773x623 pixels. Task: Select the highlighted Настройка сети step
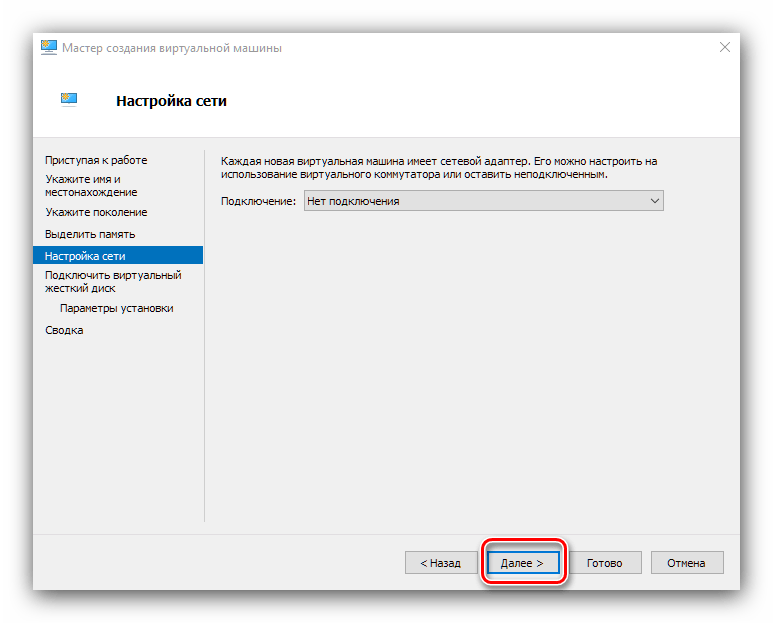[x=118, y=255]
